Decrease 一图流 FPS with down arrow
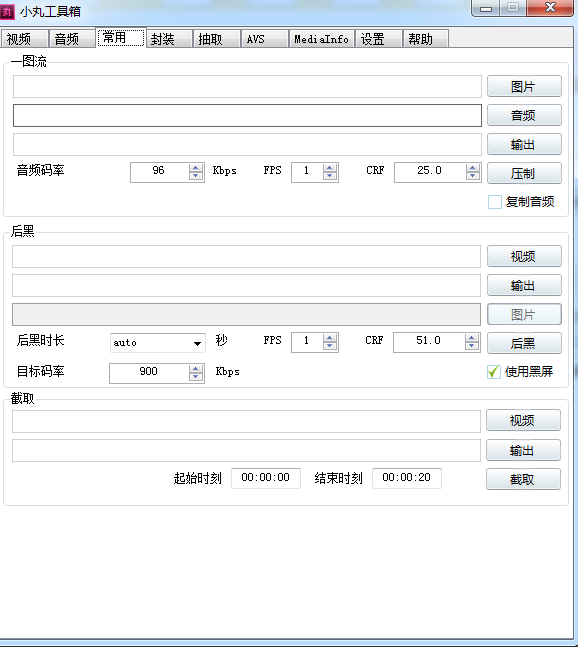This screenshot has width=578, height=647. coord(329,176)
